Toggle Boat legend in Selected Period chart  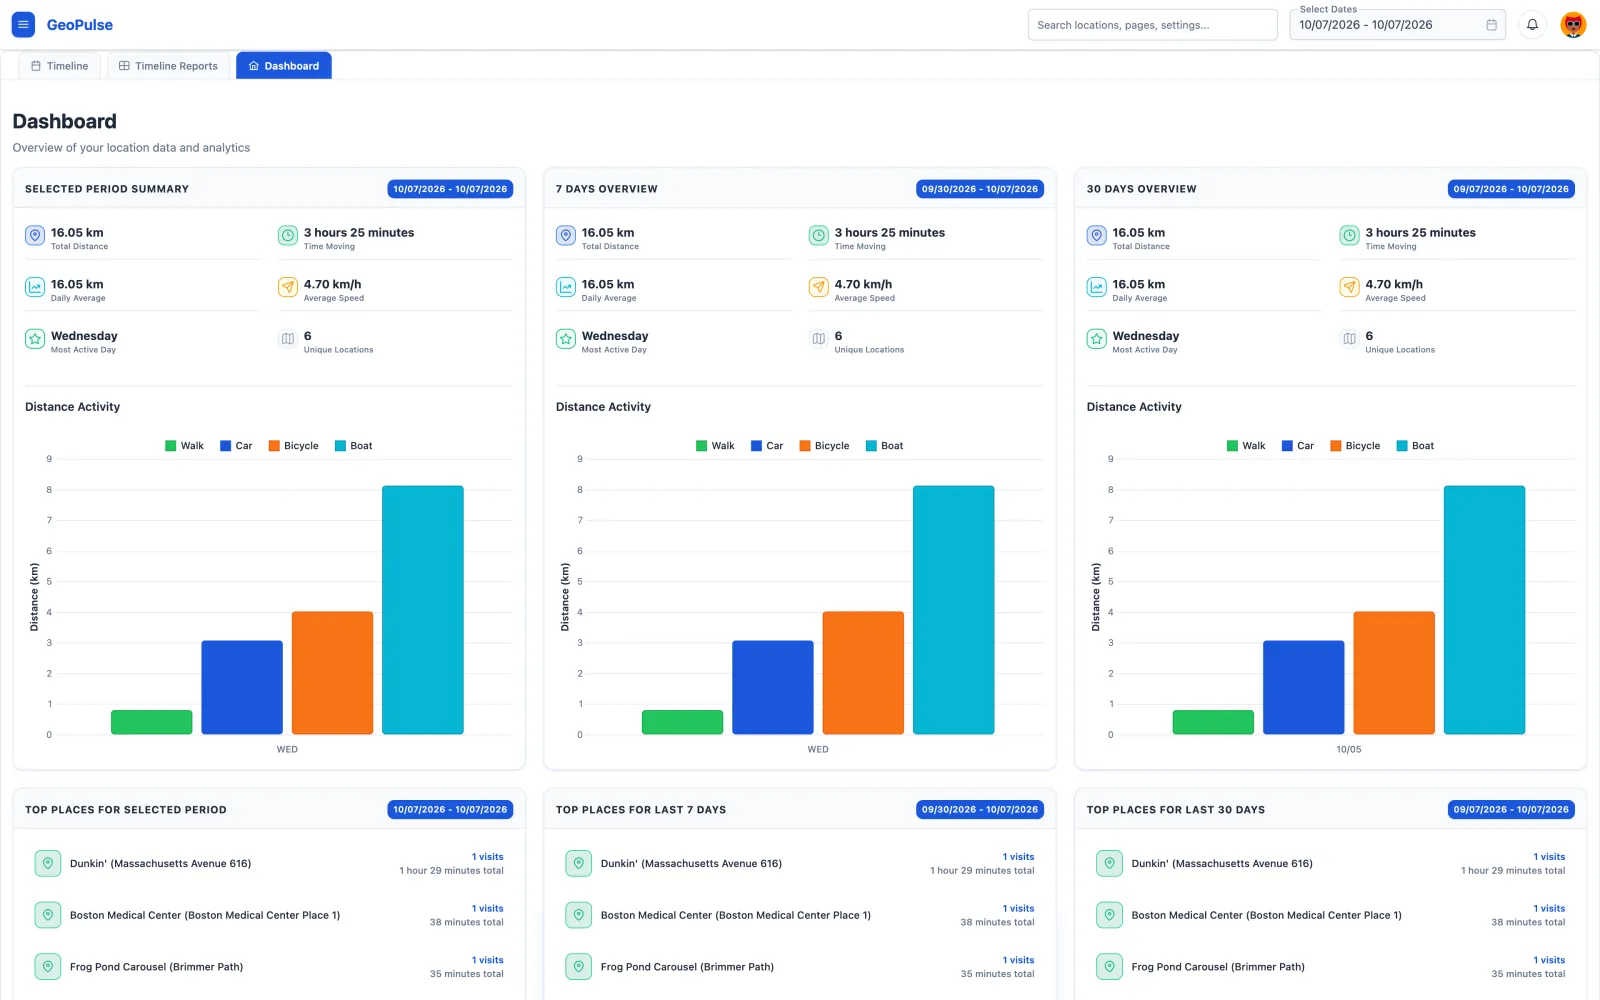coord(353,446)
